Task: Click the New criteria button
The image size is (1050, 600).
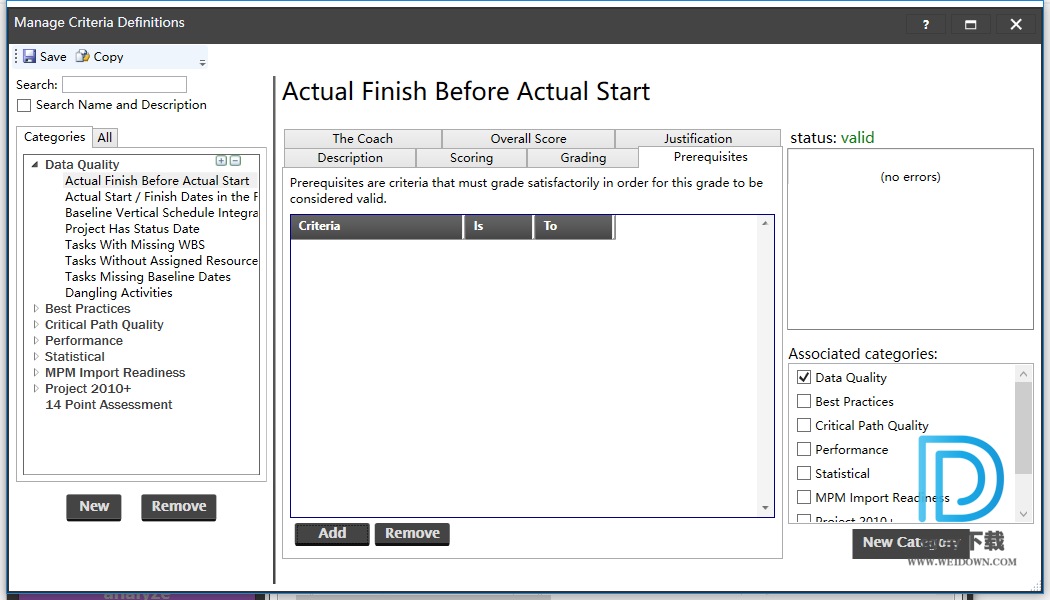Action: tap(94, 507)
